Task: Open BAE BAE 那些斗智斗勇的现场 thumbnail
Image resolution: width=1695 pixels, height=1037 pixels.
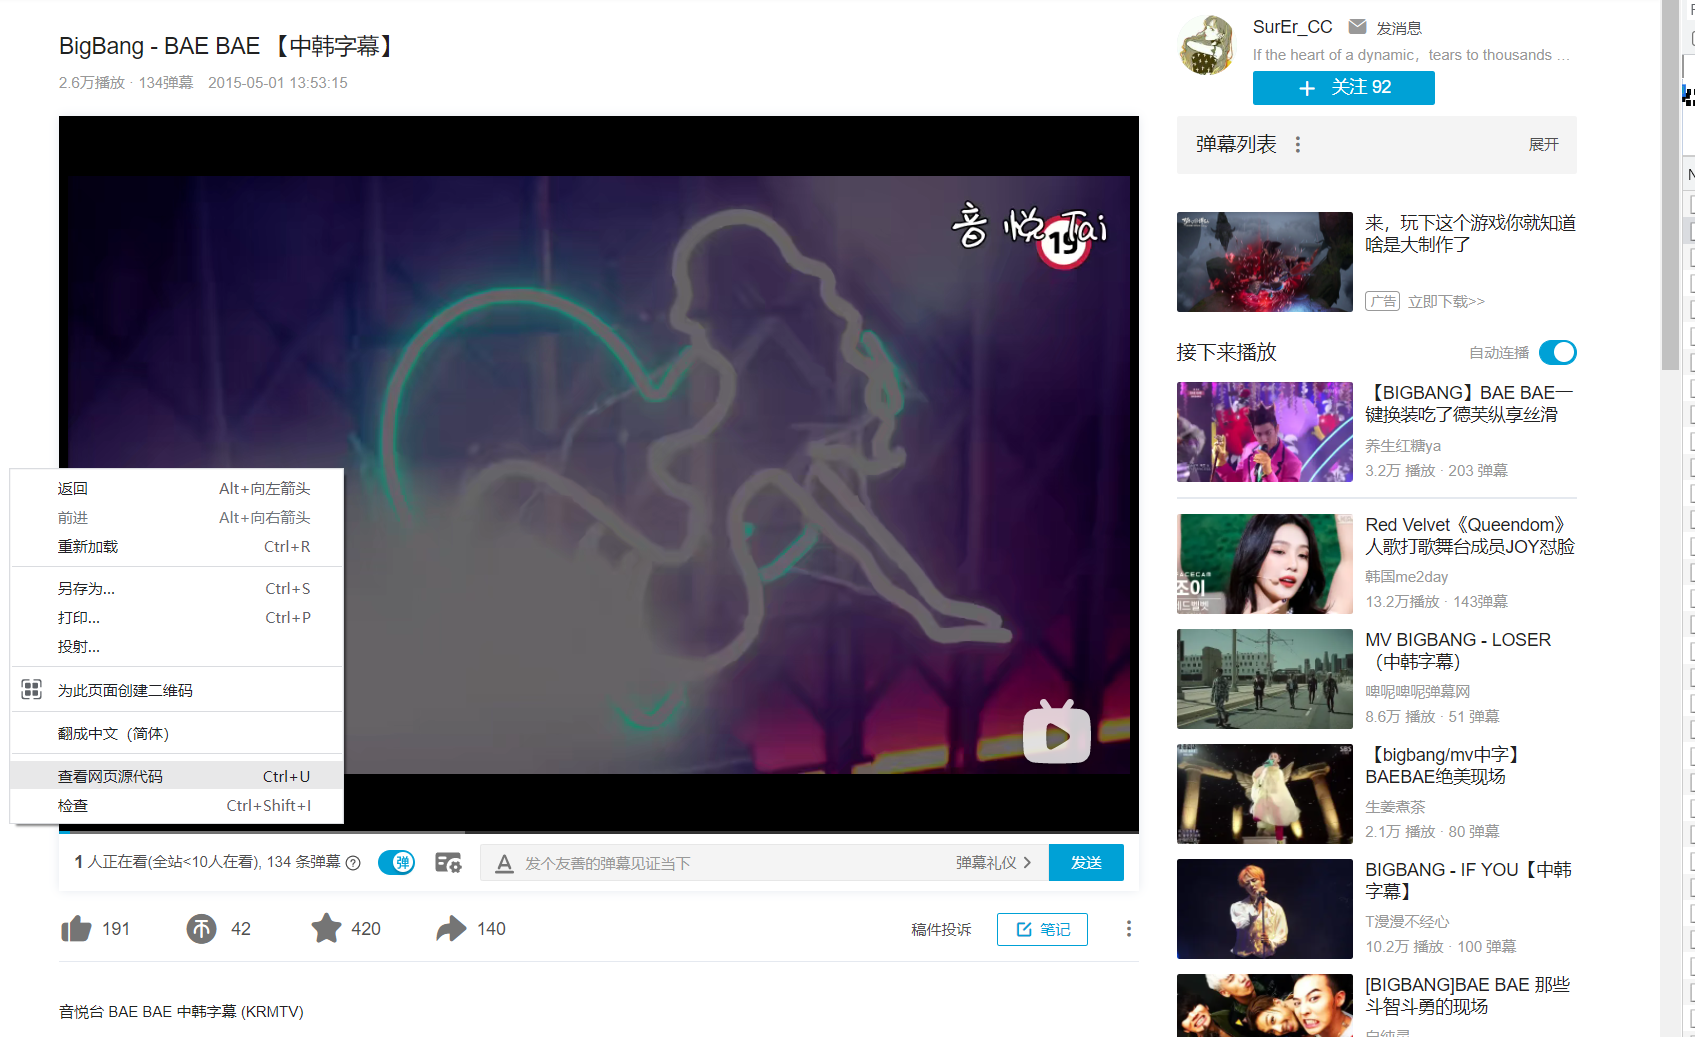Action: point(1264,1005)
